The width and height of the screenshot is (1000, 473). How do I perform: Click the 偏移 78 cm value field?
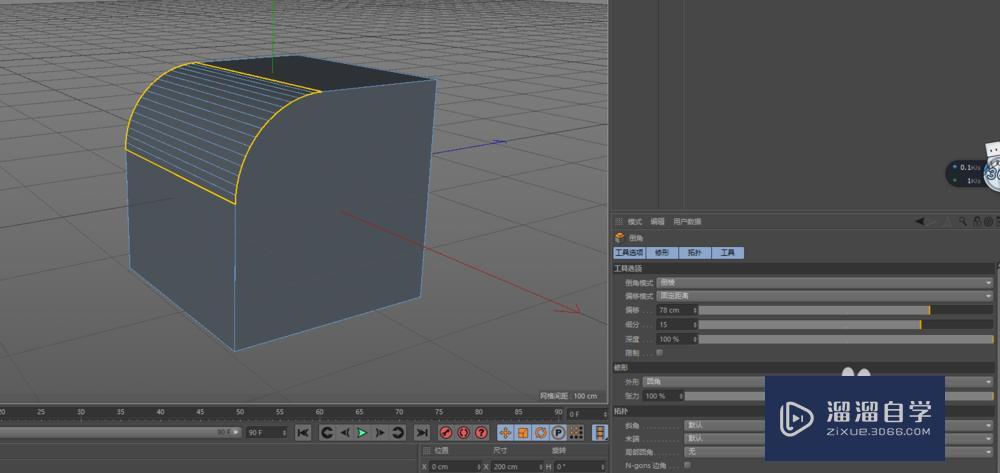tap(674, 310)
